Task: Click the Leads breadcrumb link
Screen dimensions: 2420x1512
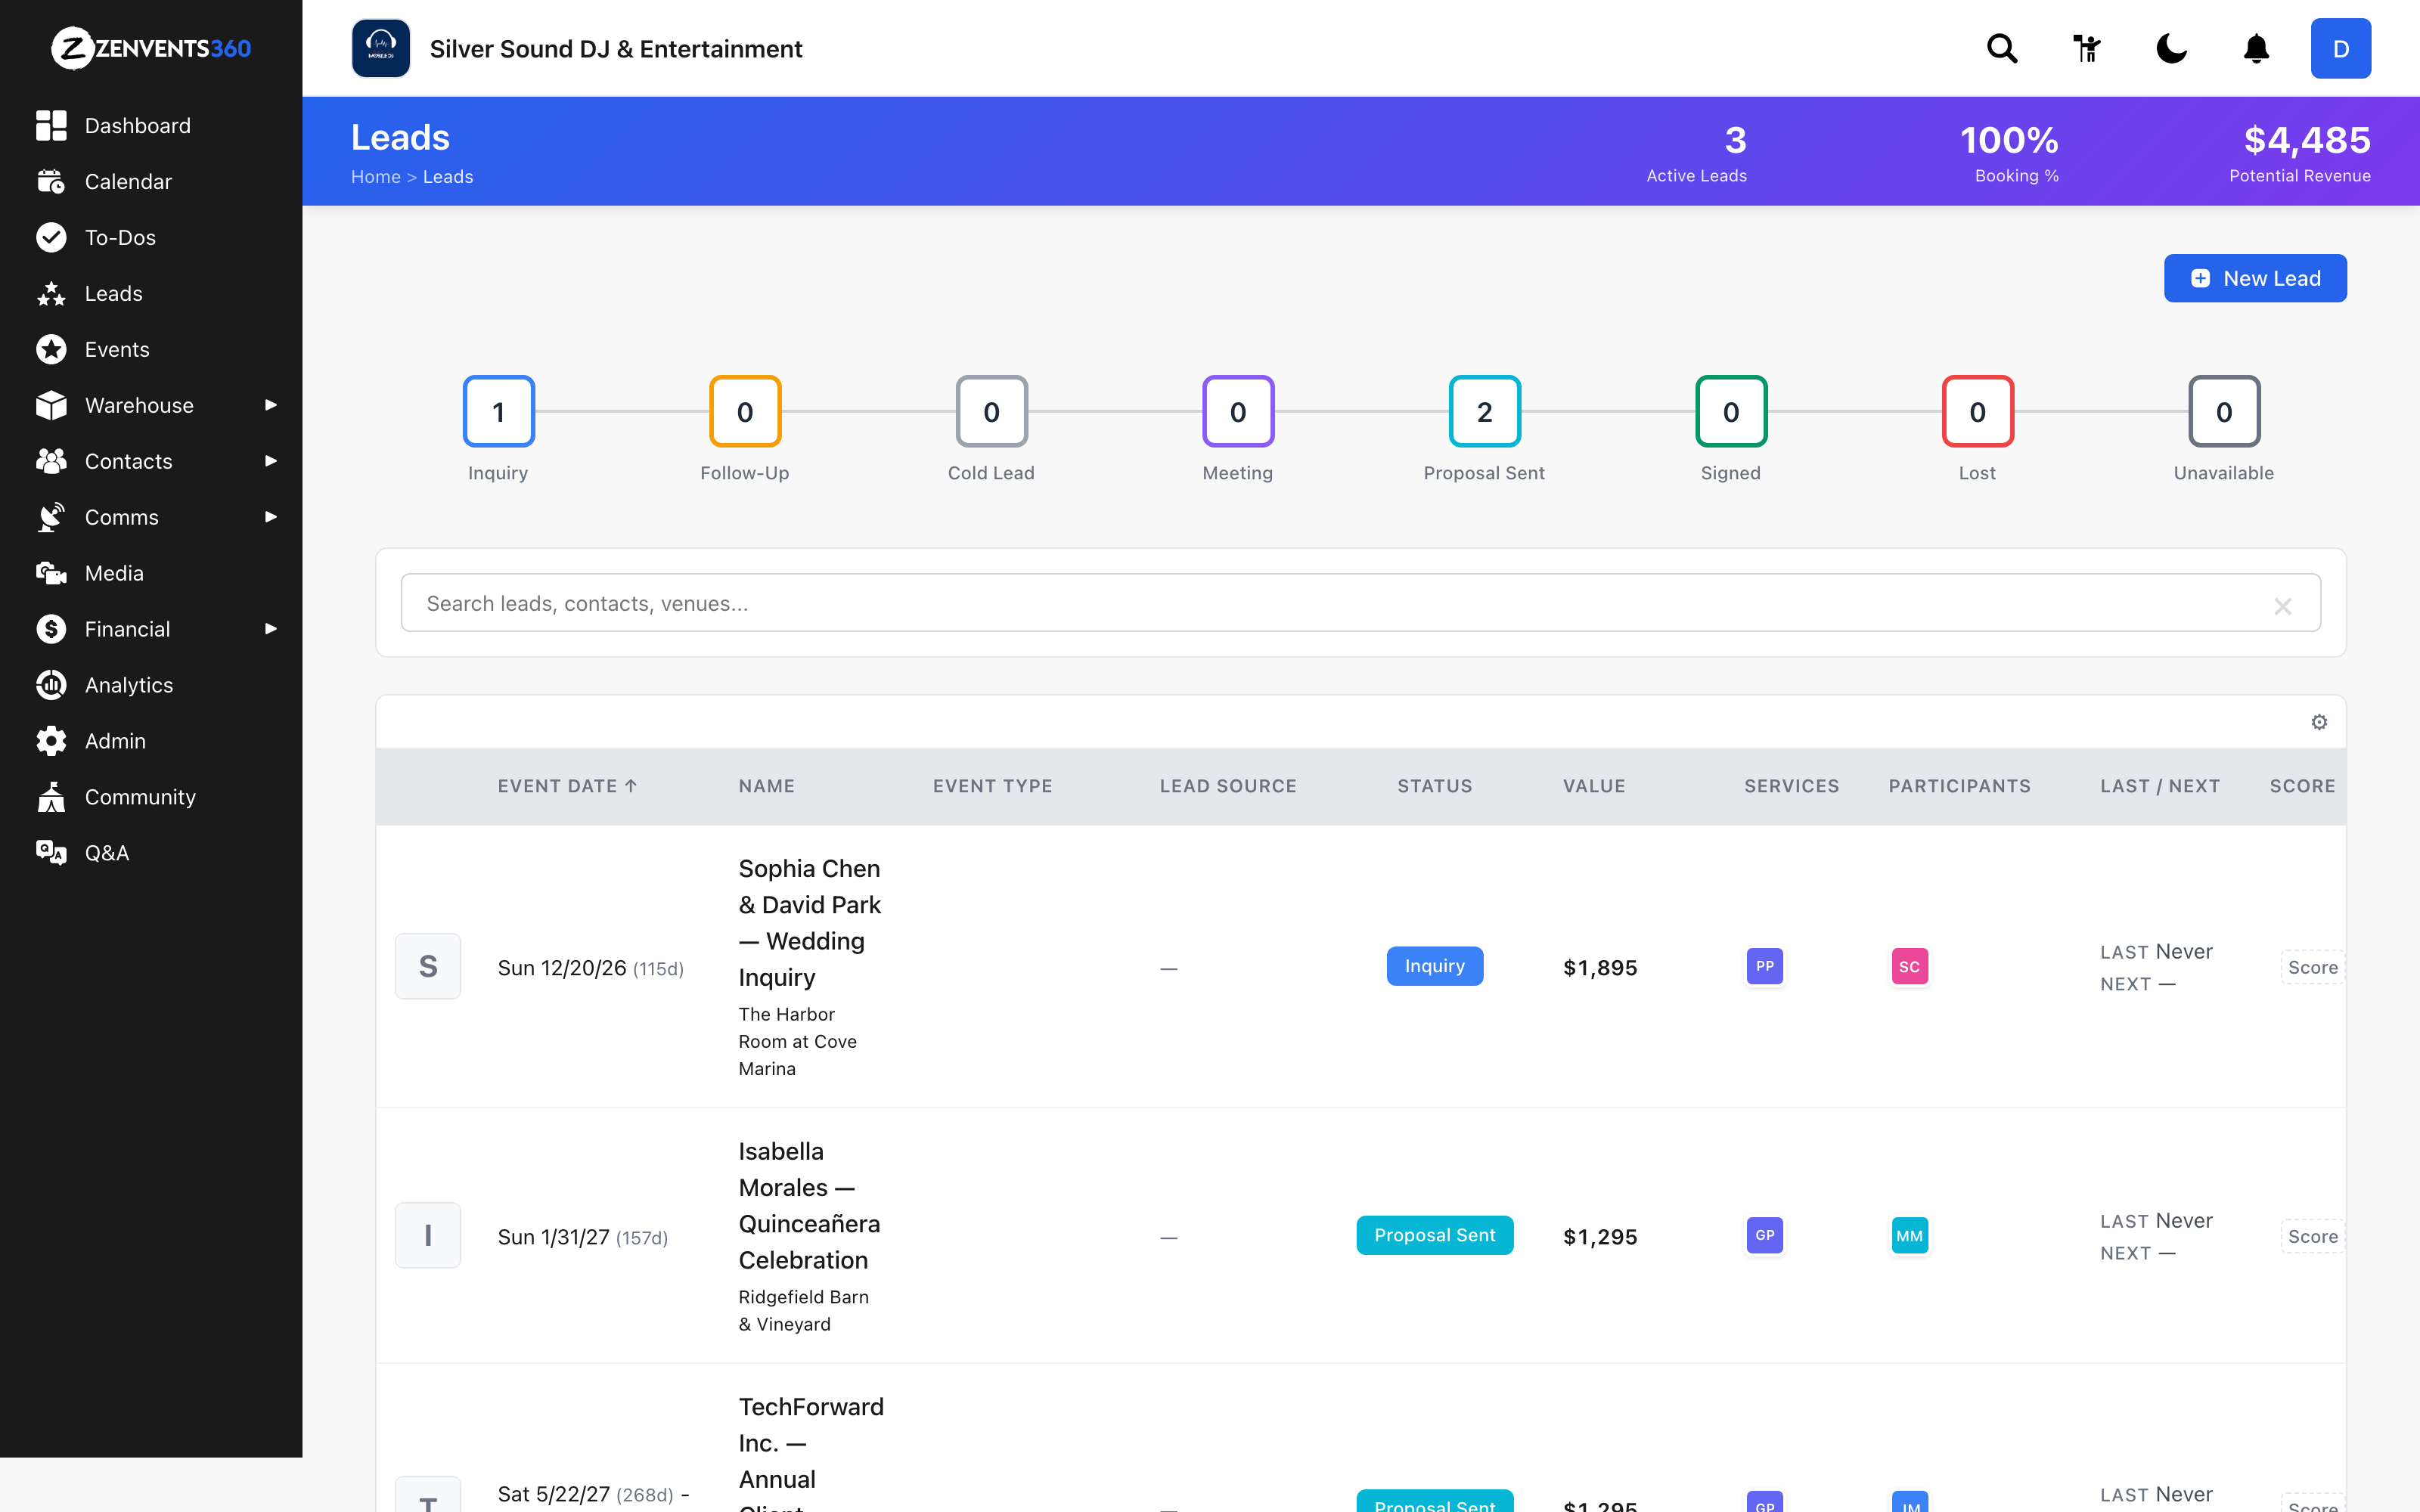Action: 448,177
